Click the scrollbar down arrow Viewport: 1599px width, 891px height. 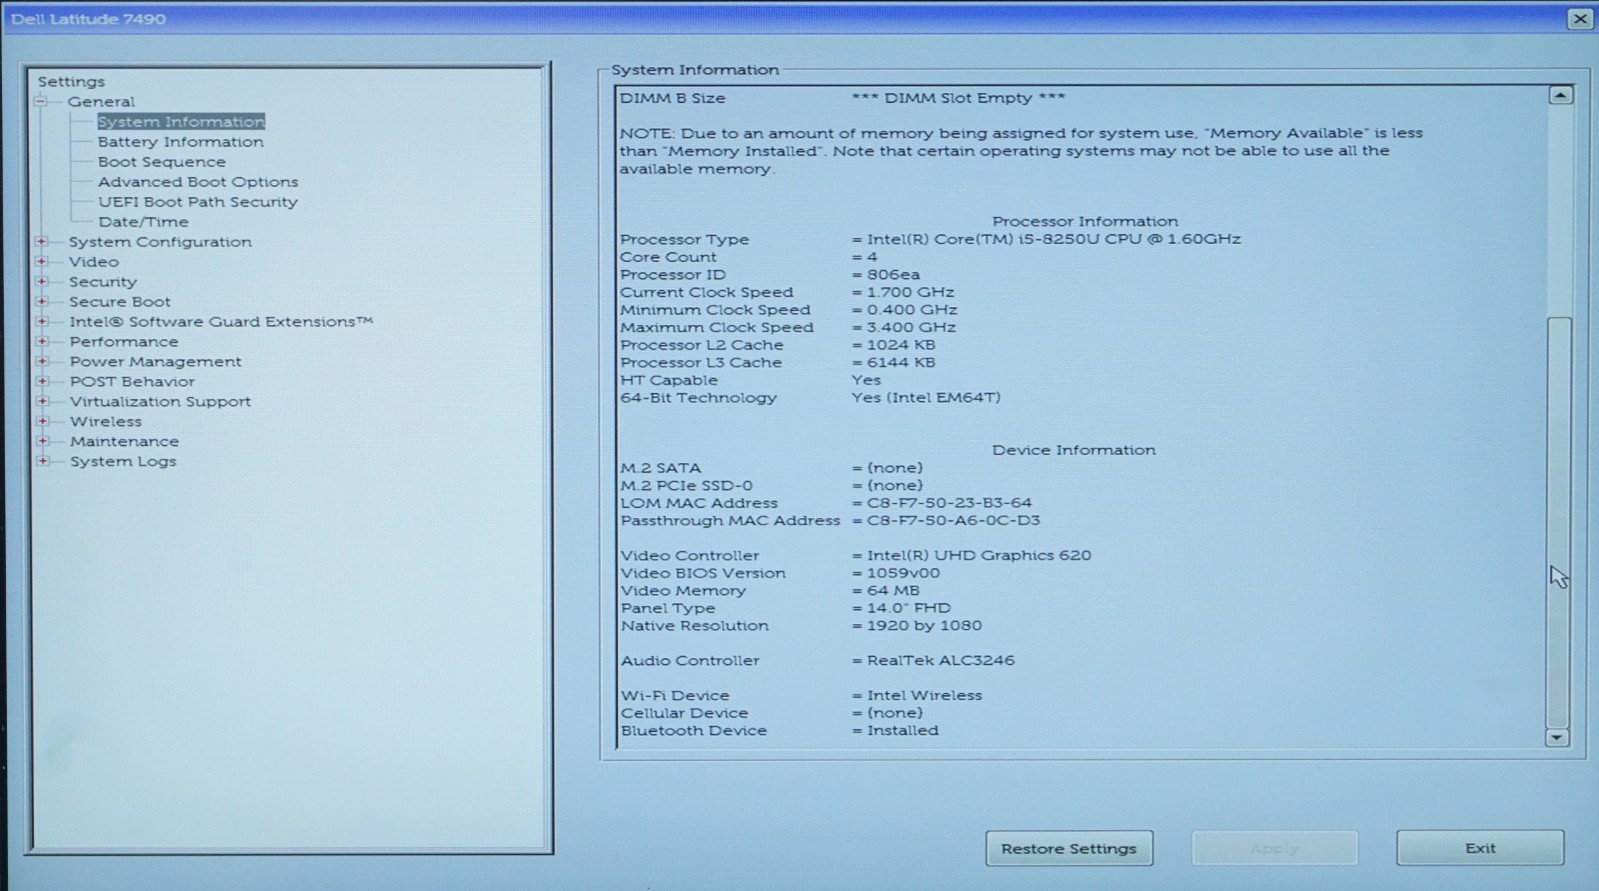tap(1557, 738)
